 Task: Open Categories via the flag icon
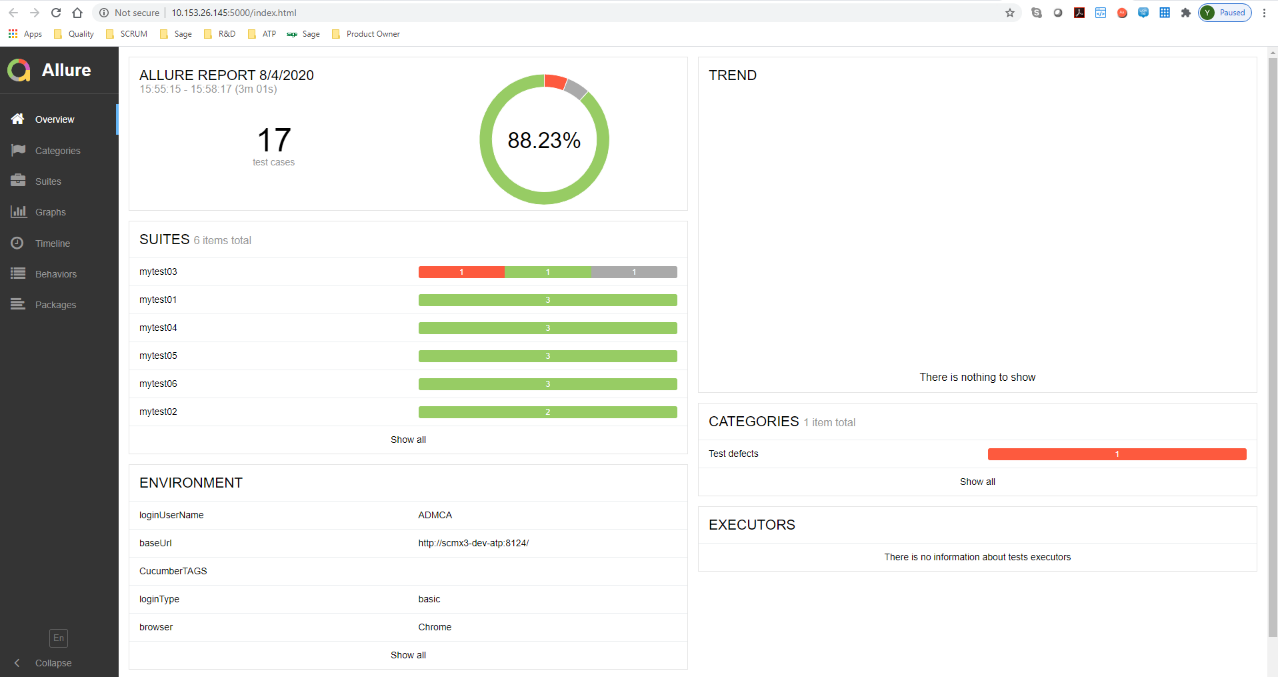[17, 150]
